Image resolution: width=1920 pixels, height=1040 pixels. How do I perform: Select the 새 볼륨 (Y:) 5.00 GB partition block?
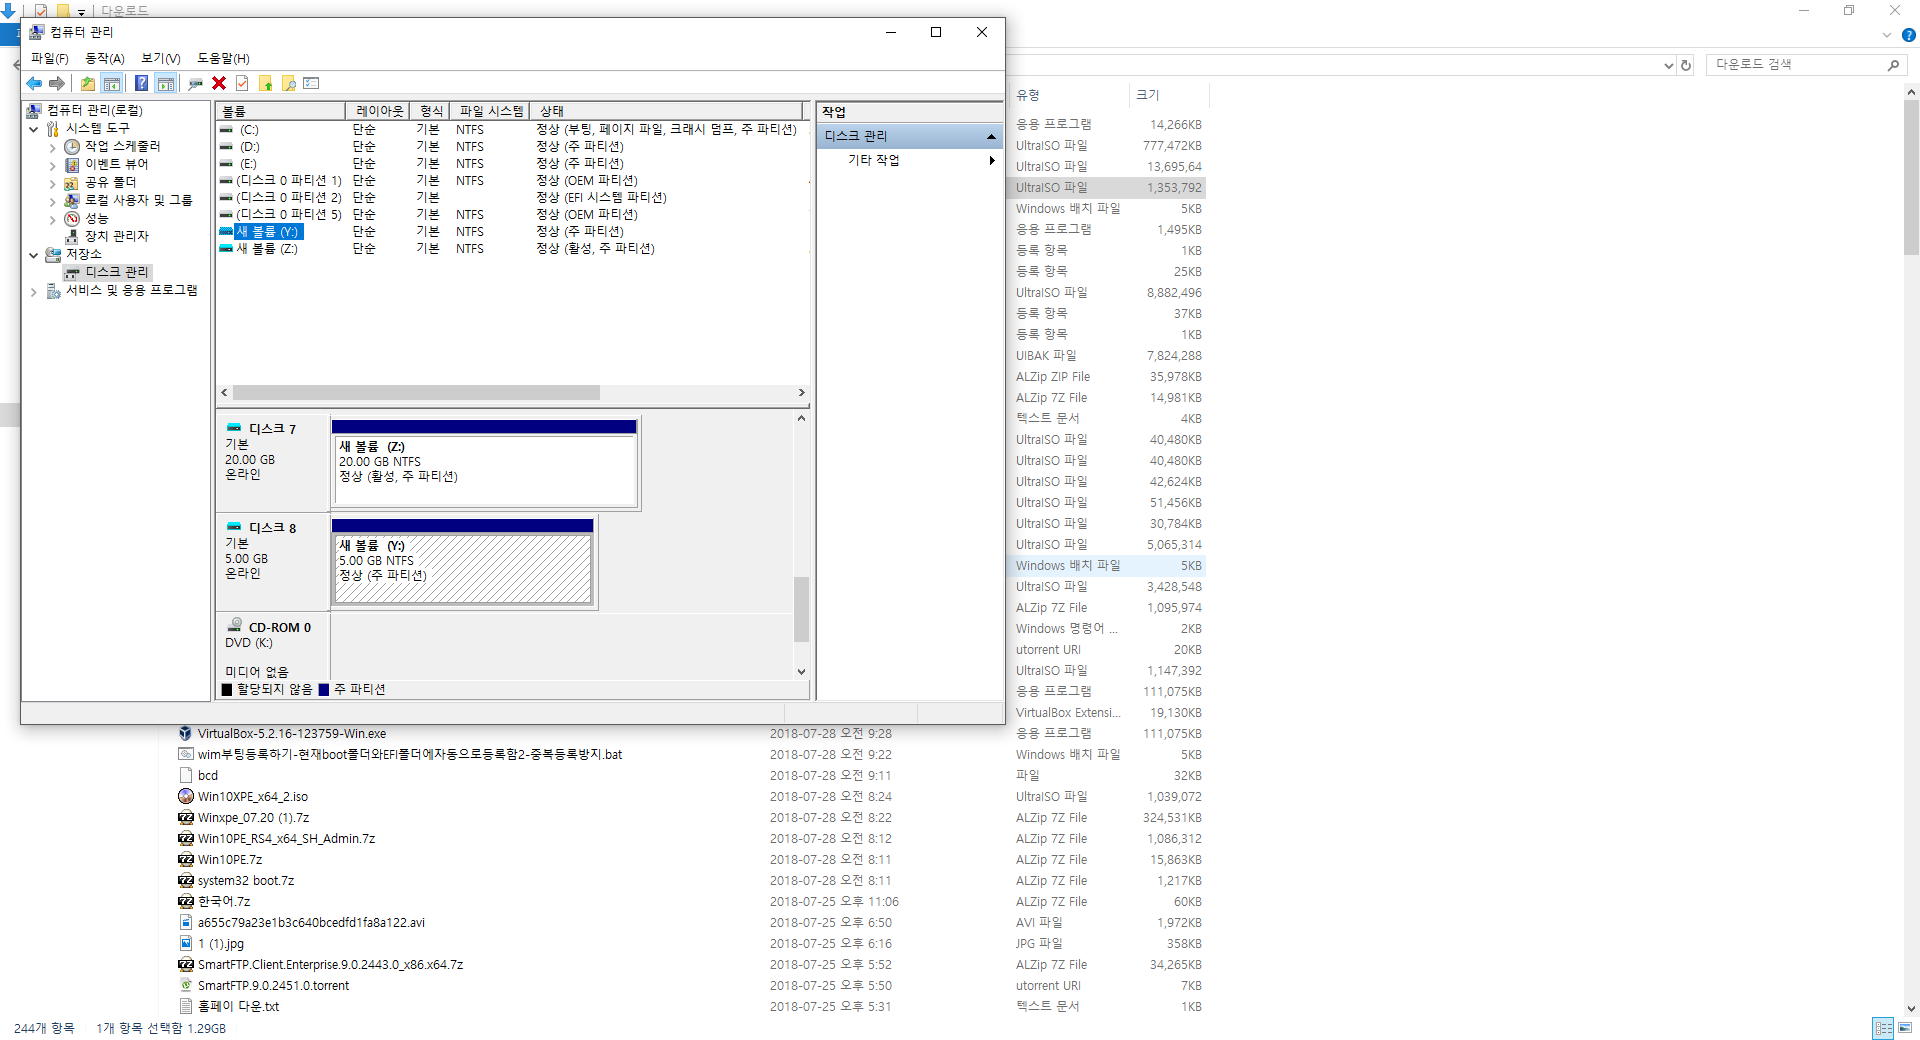click(462, 562)
